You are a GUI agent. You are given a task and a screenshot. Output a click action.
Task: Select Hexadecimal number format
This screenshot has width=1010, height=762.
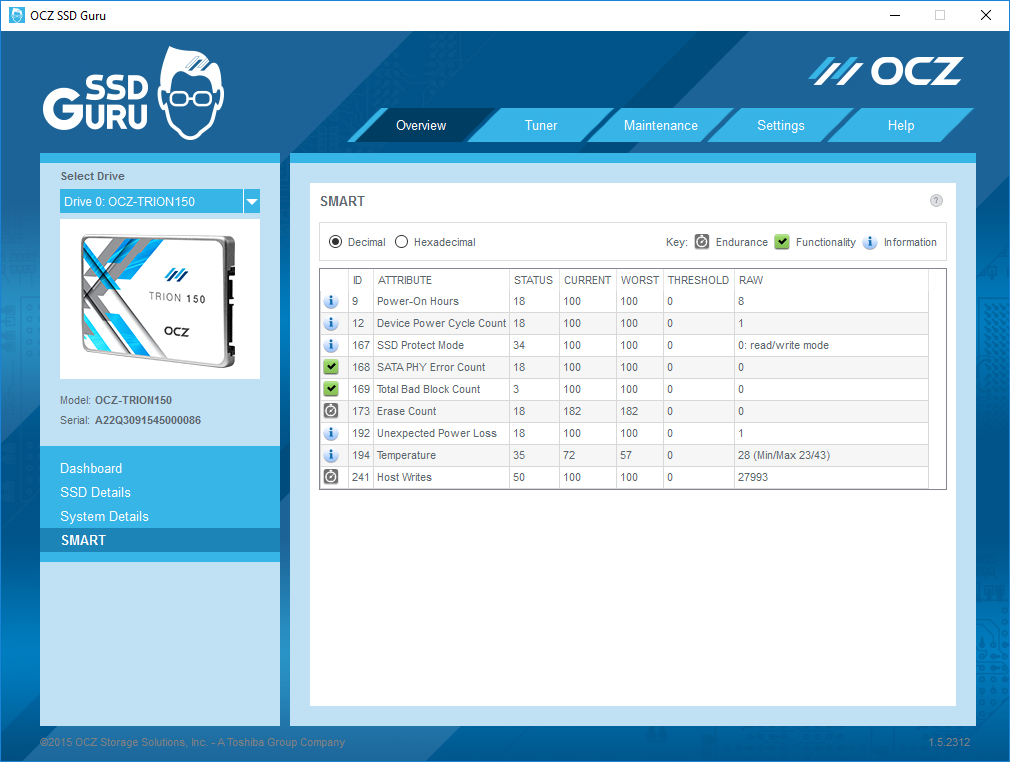tap(401, 242)
